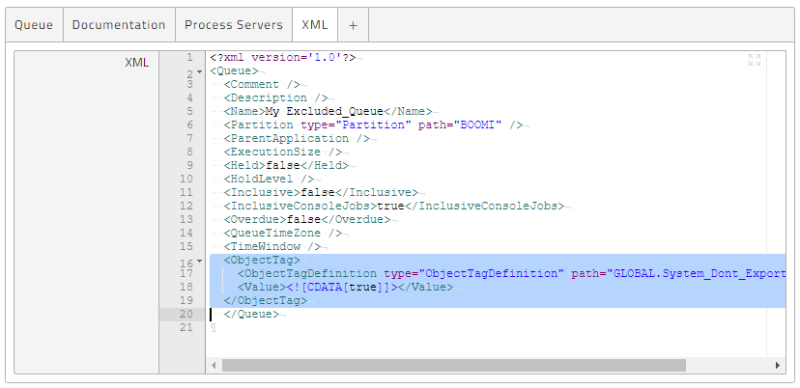Click the Description tag on line 4
Screen dimensions: 800x388
(x=276, y=98)
